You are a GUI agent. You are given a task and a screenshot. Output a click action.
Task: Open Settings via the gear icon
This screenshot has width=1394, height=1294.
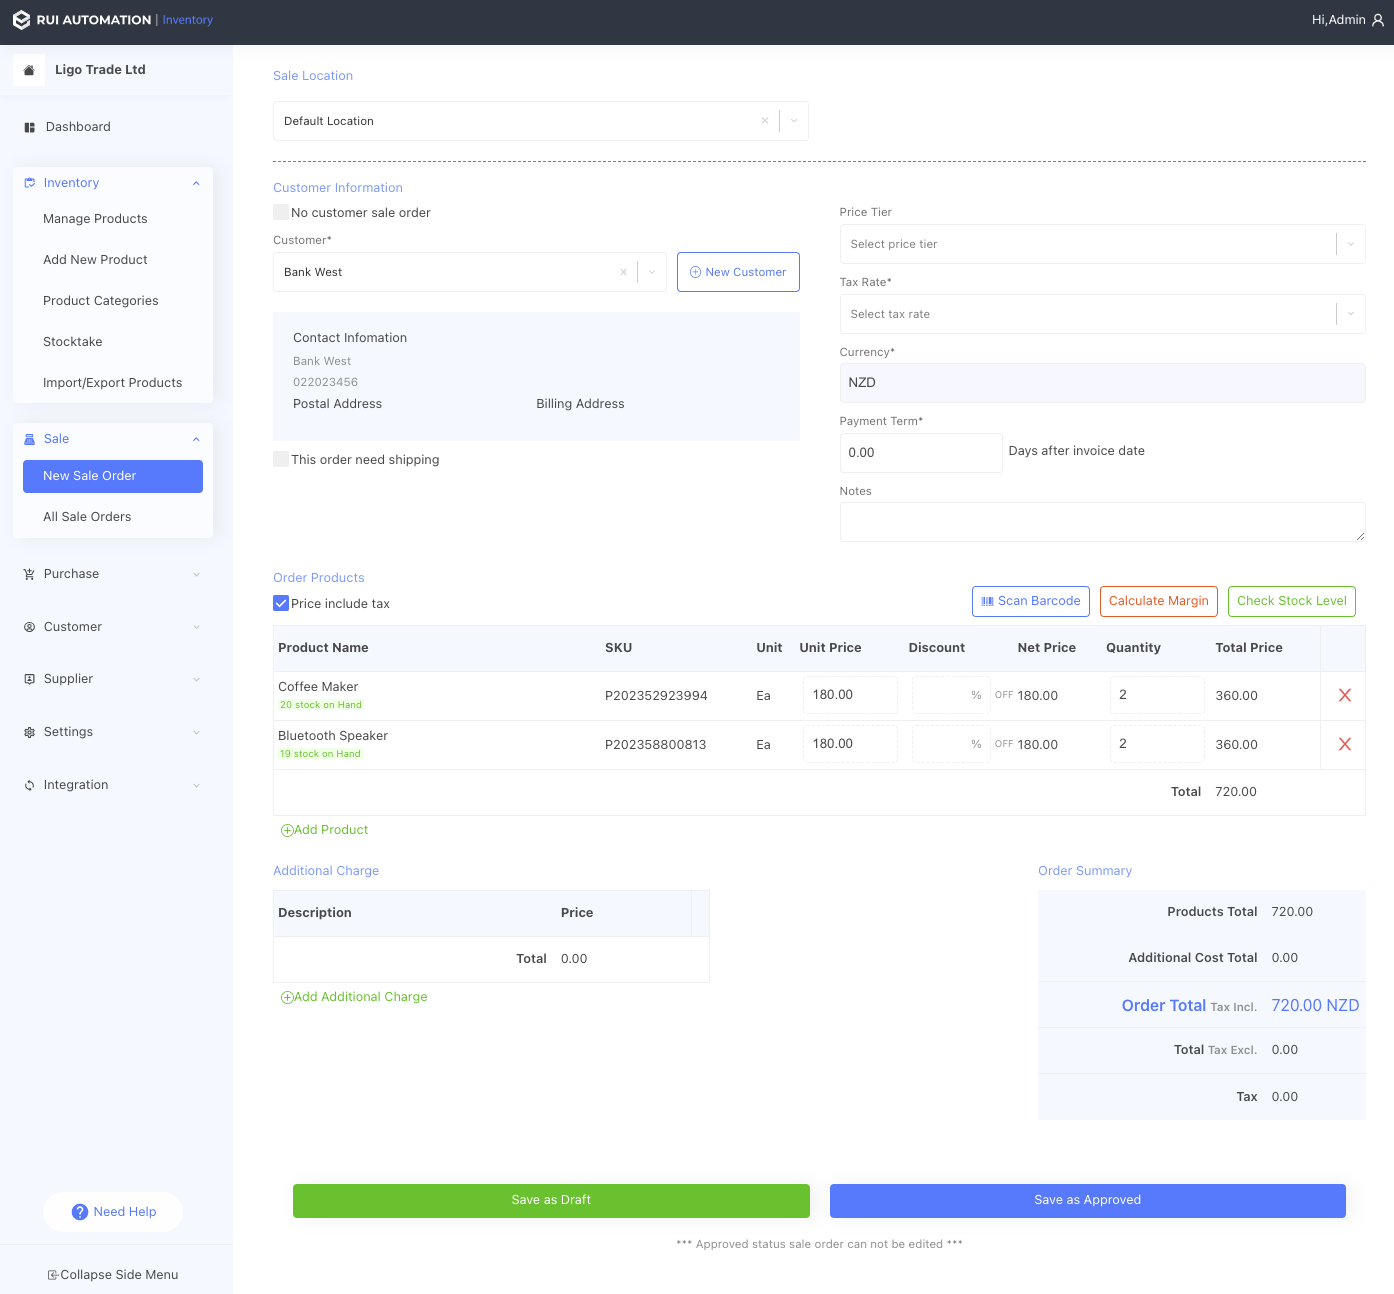(28, 731)
